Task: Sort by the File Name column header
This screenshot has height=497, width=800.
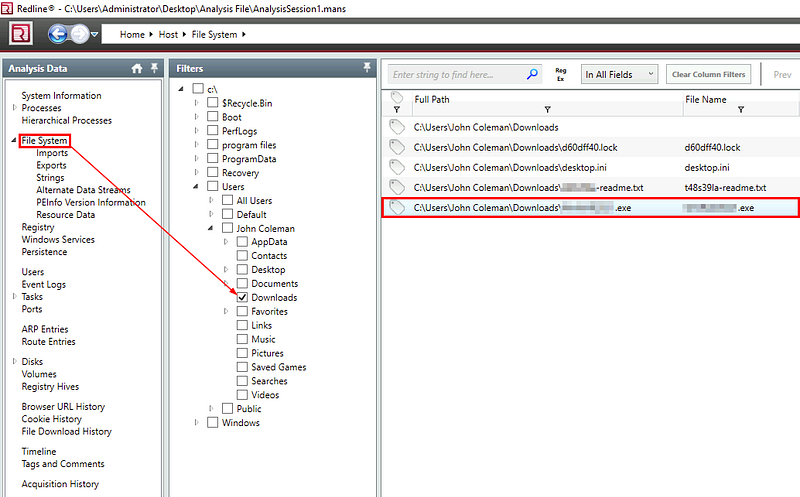Action: [x=706, y=99]
